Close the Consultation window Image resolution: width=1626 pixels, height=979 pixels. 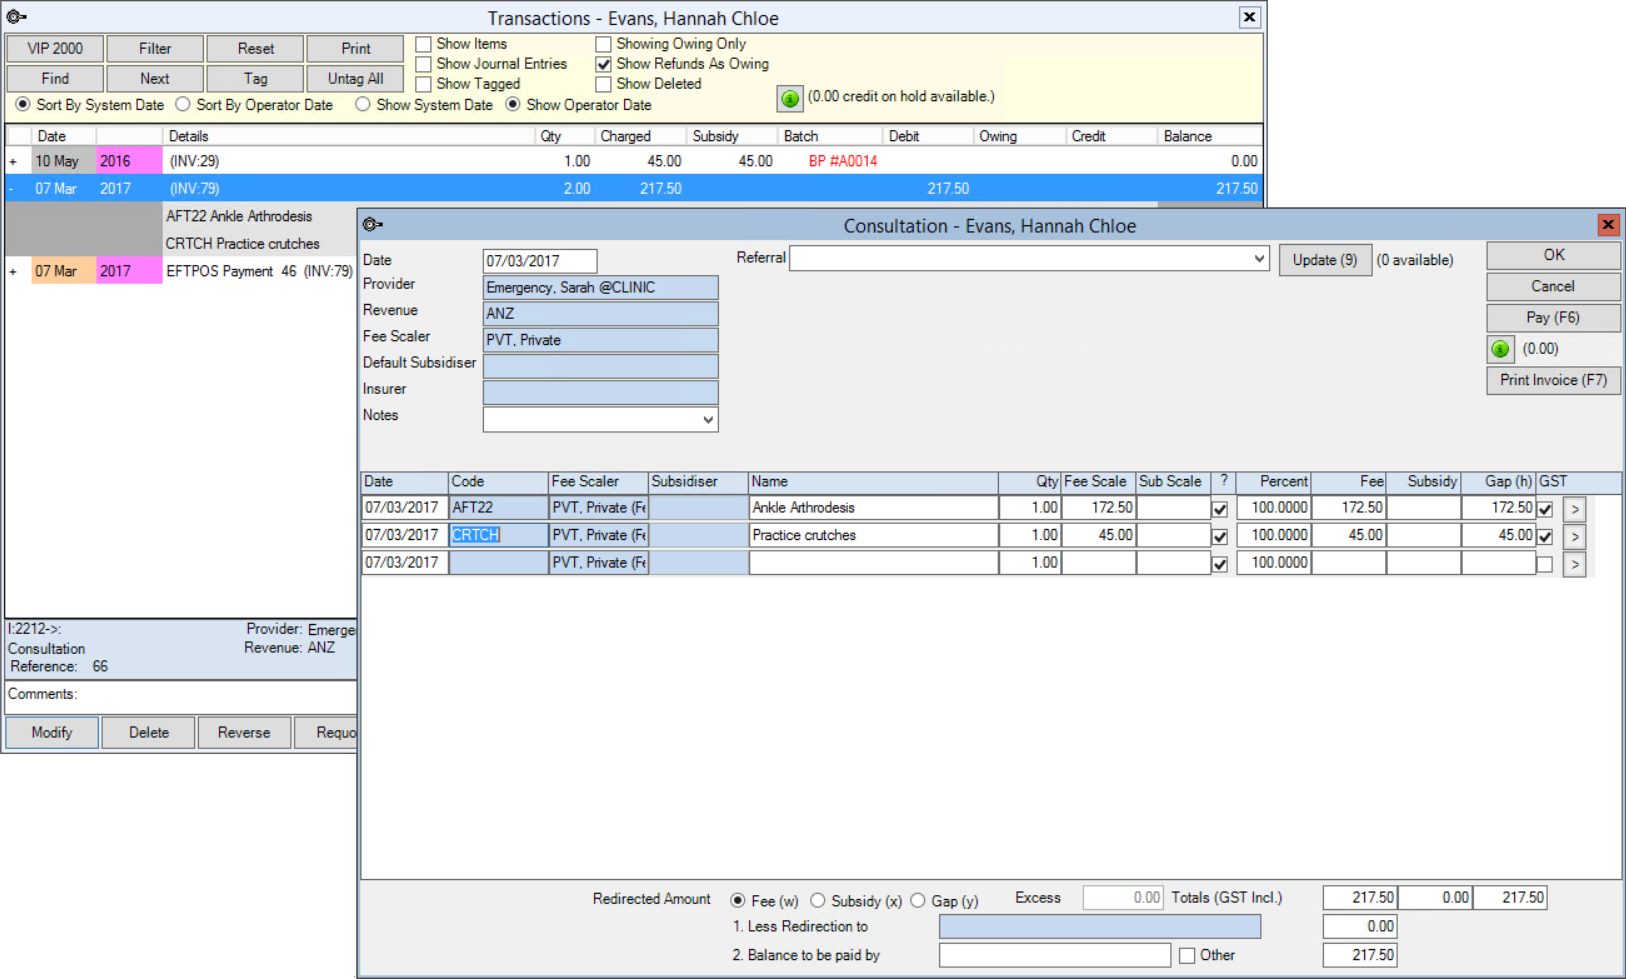(x=1608, y=225)
